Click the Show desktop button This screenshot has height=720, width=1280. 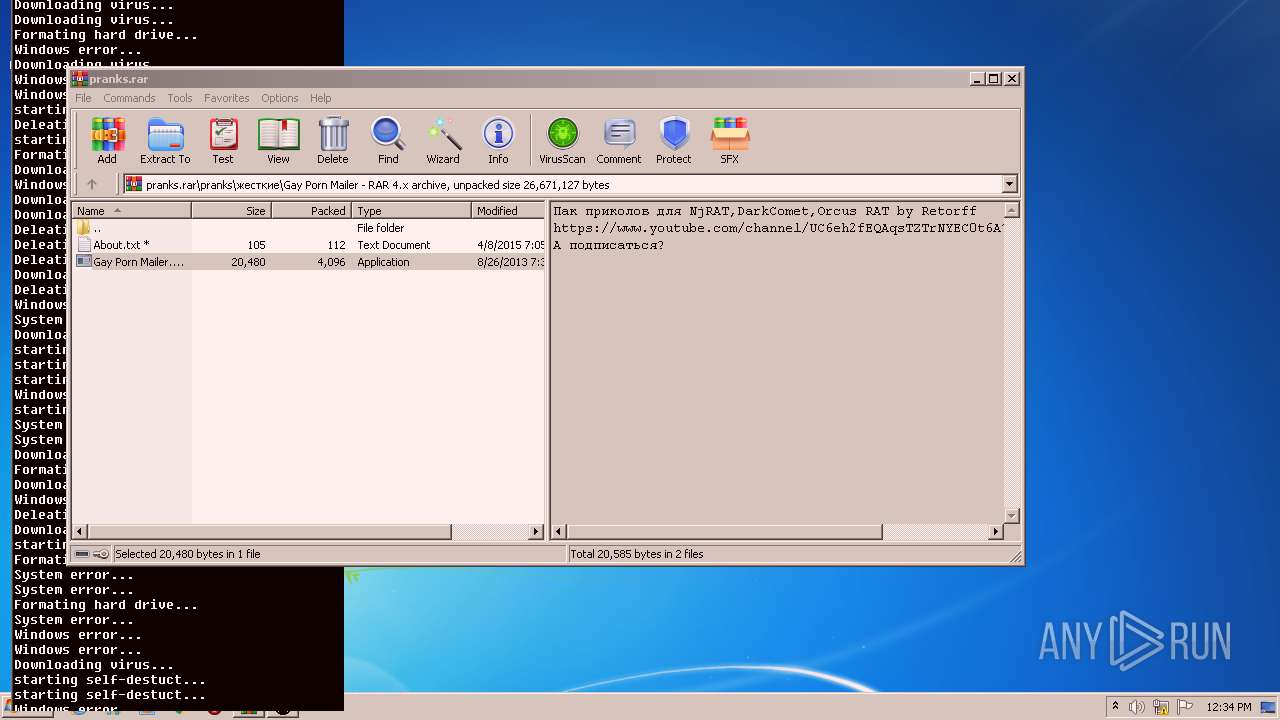[x=1268, y=707]
